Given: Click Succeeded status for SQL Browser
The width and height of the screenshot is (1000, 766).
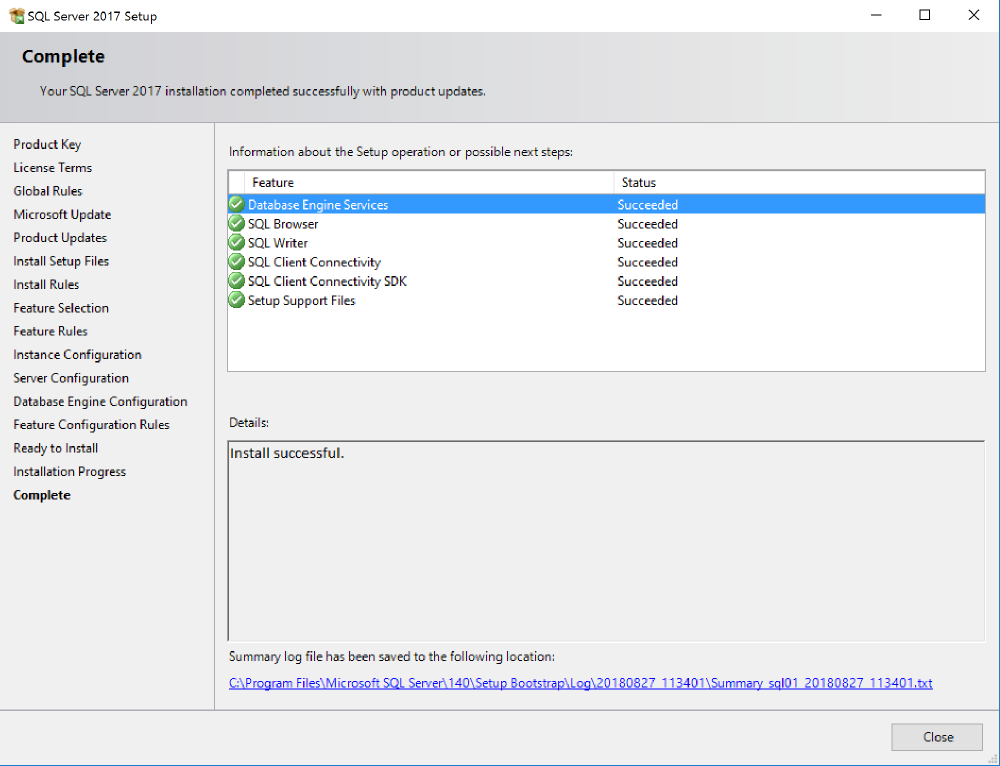Looking at the screenshot, I should pyautogui.click(x=647, y=224).
